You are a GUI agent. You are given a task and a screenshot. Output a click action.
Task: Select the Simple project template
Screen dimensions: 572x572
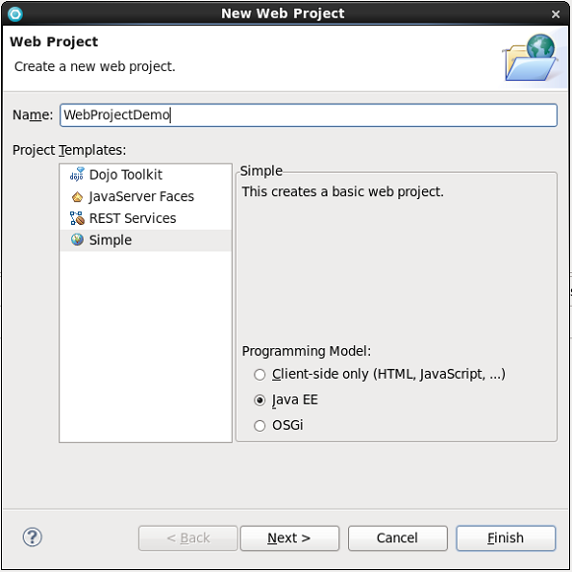146,240
